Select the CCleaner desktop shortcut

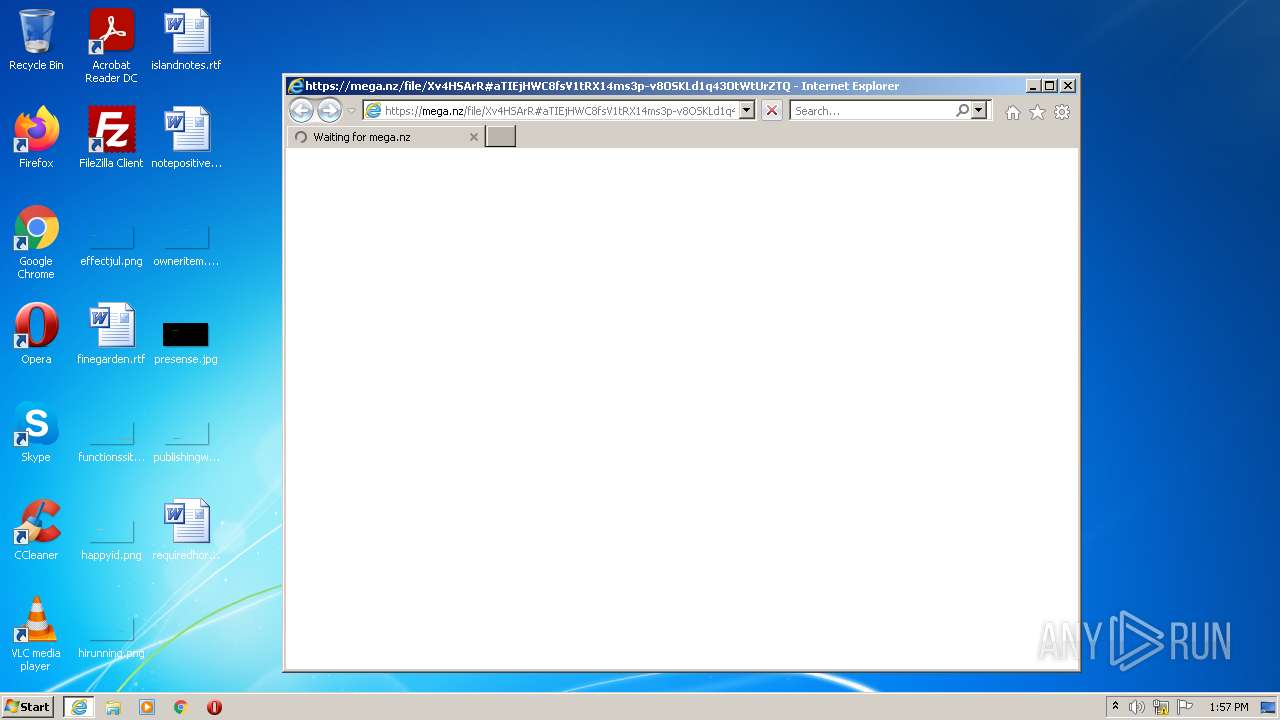click(x=36, y=530)
